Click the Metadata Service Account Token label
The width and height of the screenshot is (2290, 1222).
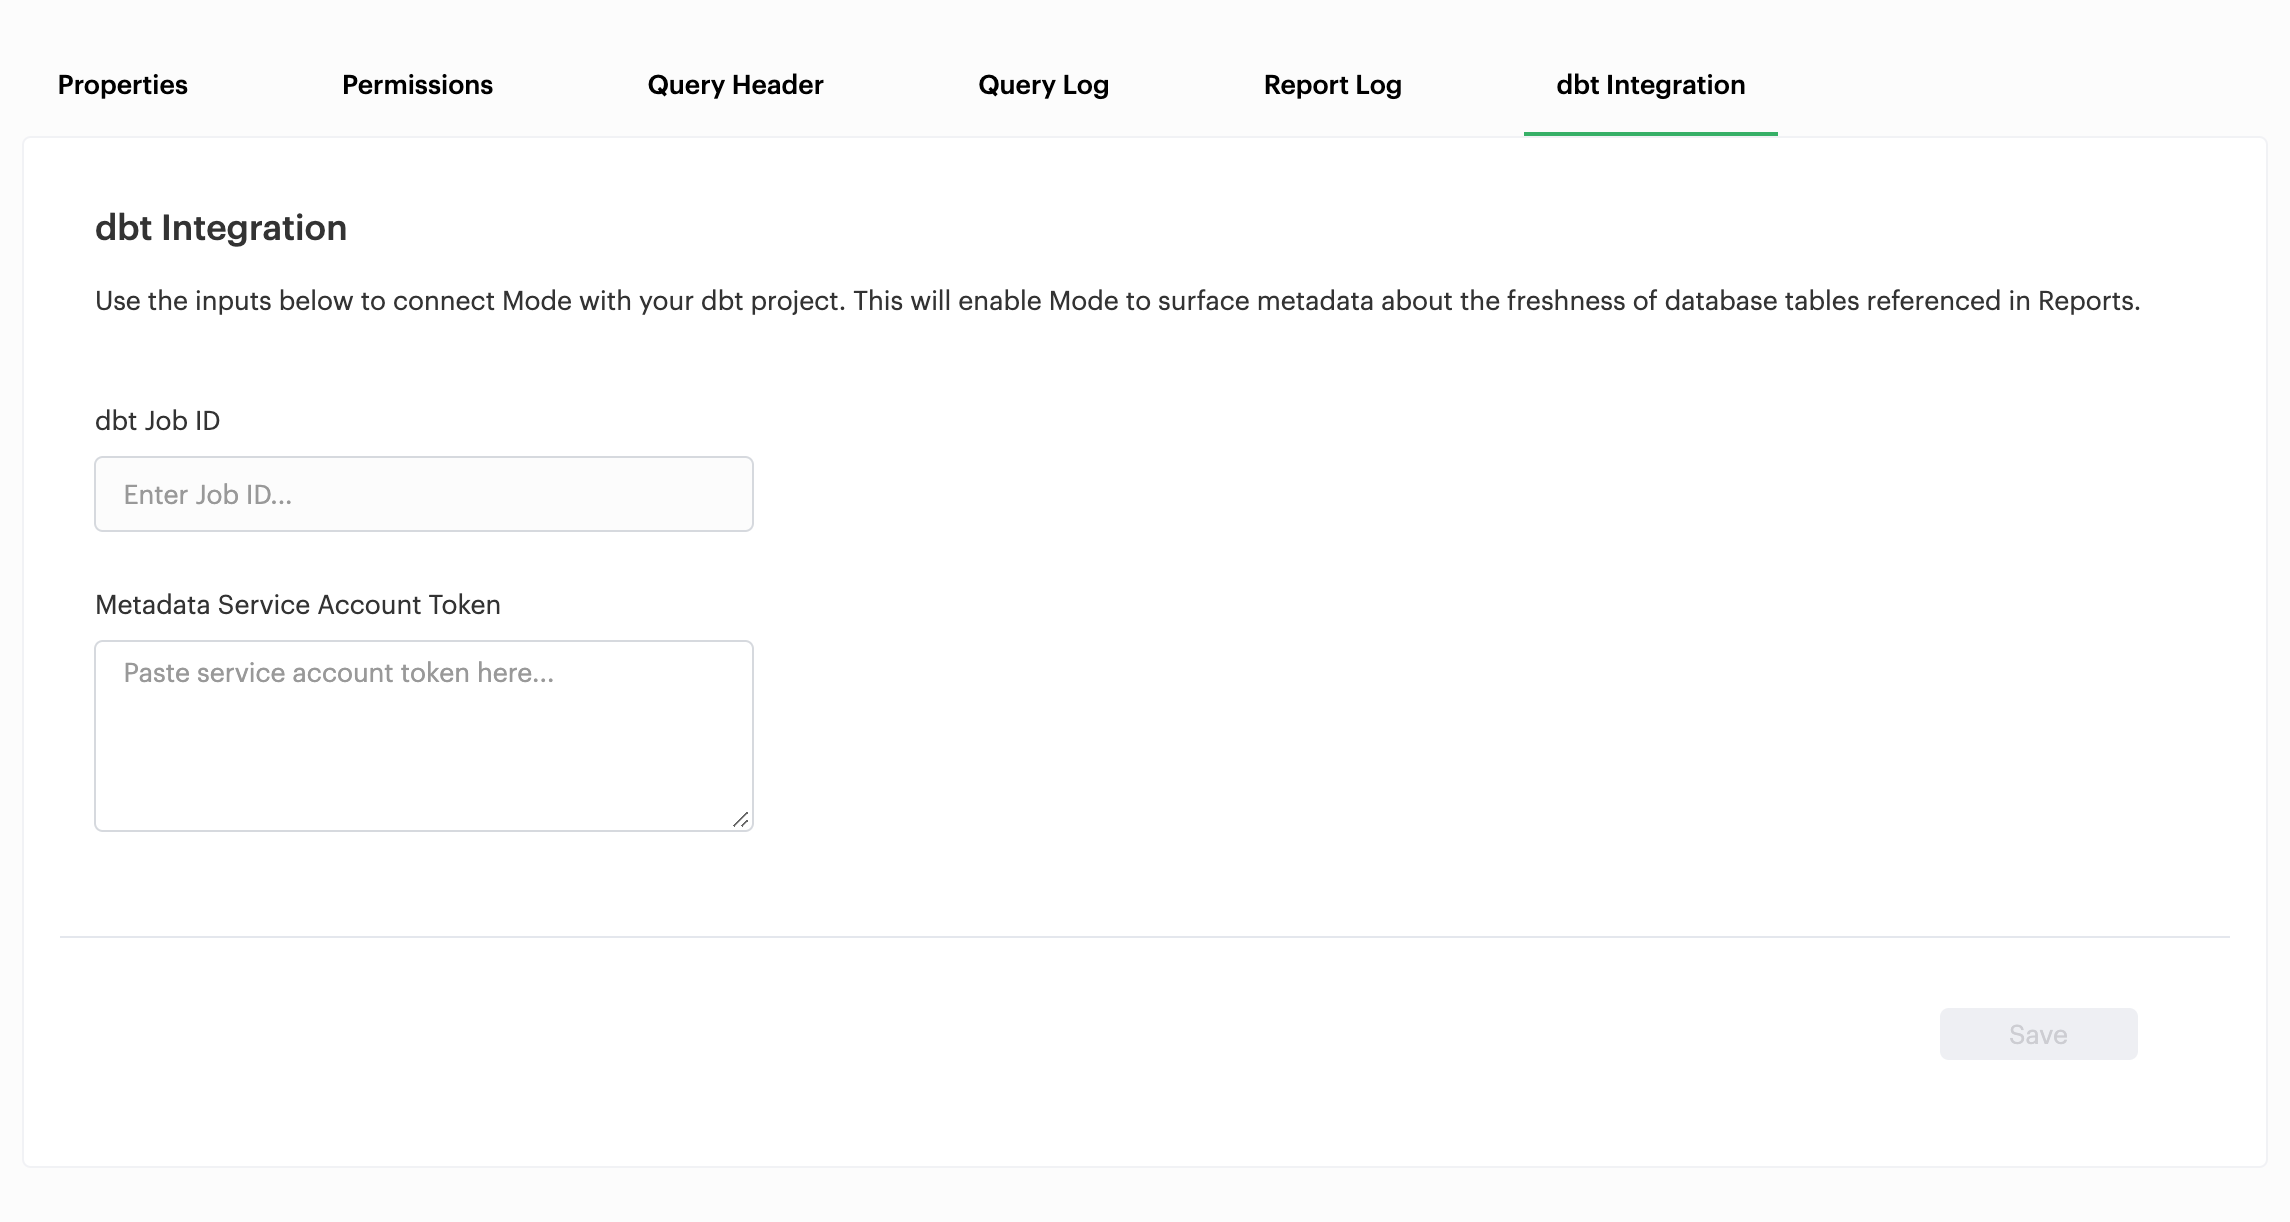[x=297, y=605]
